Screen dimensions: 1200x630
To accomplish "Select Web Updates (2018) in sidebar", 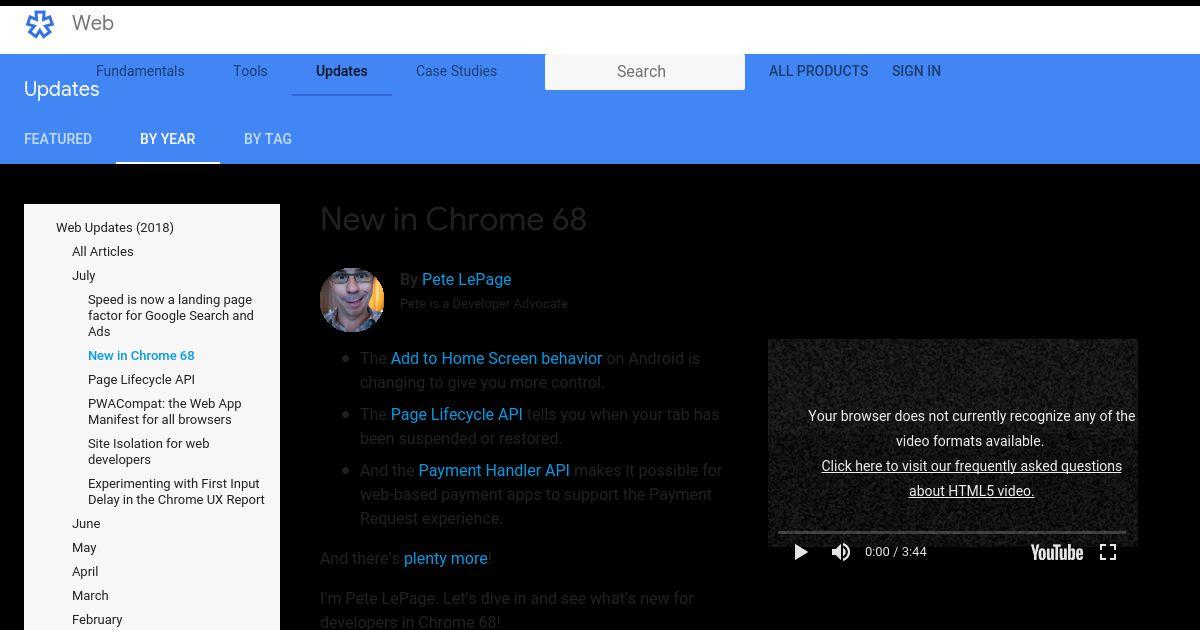I will tap(115, 227).
